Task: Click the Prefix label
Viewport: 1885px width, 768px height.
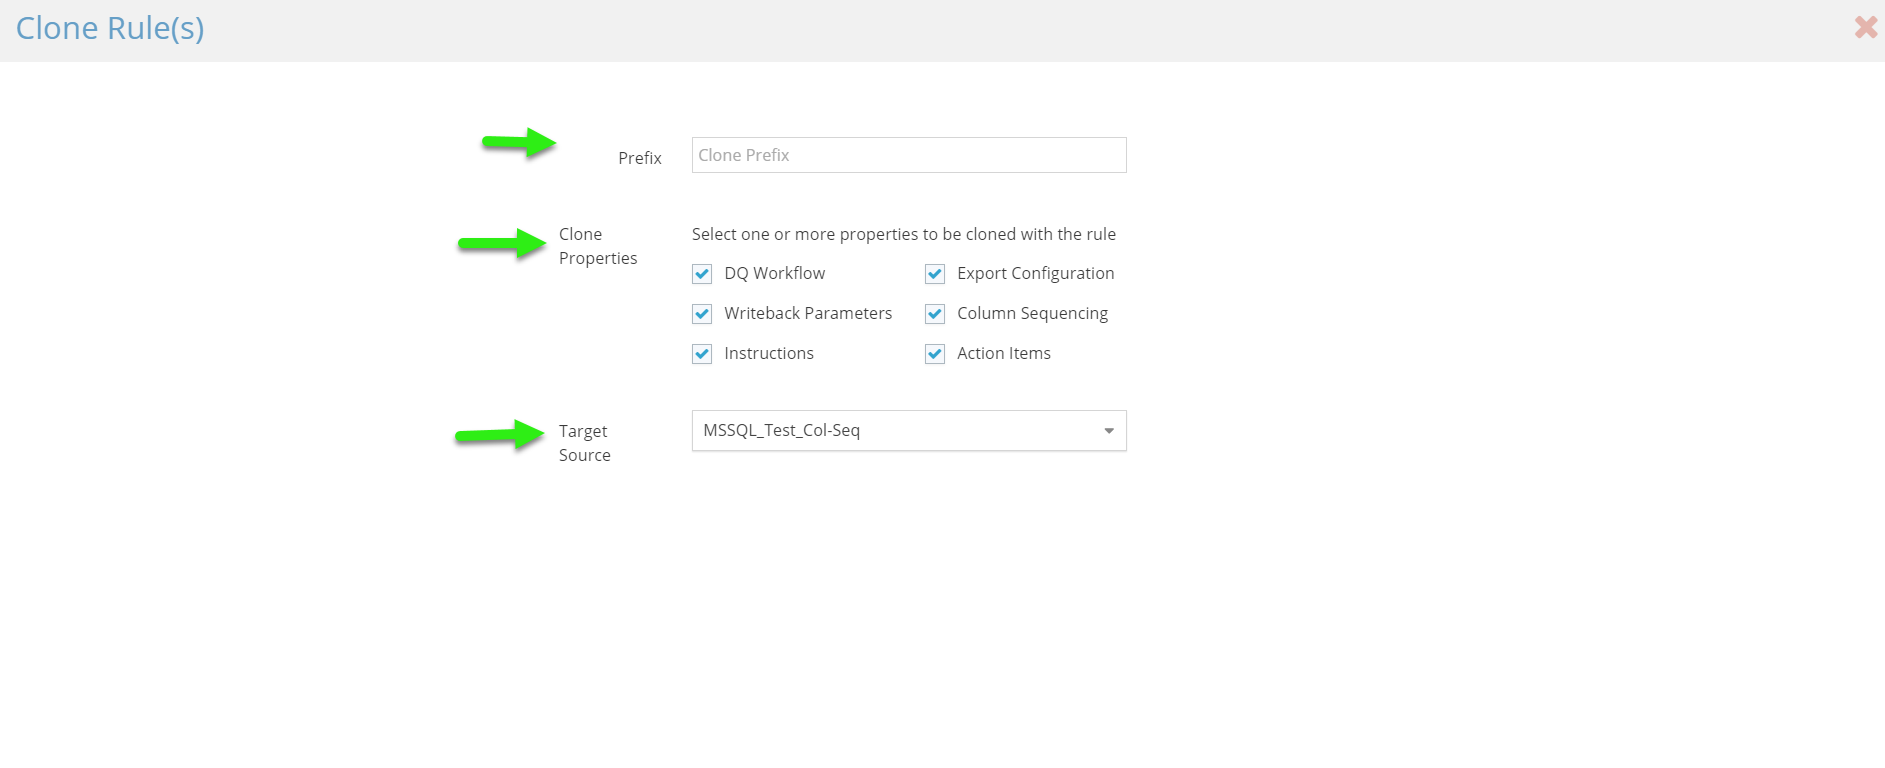Action: (x=640, y=158)
